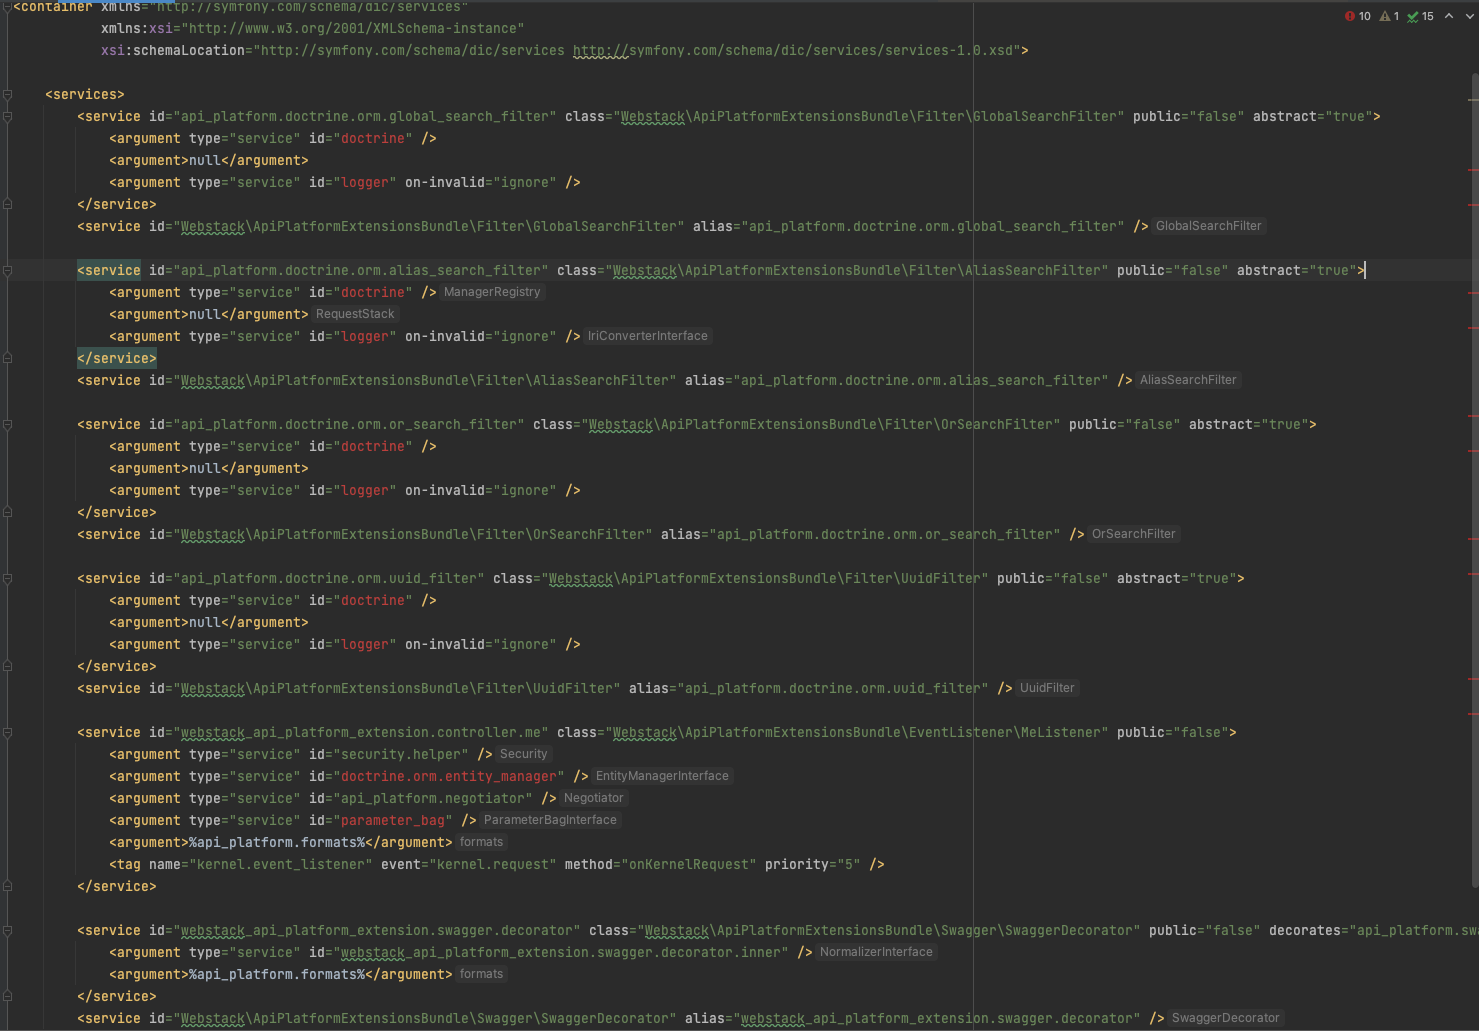Click the GlobalSearchFilter inlay hint
Image resolution: width=1479 pixels, height=1031 pixels.
(x=1208, y=226)
